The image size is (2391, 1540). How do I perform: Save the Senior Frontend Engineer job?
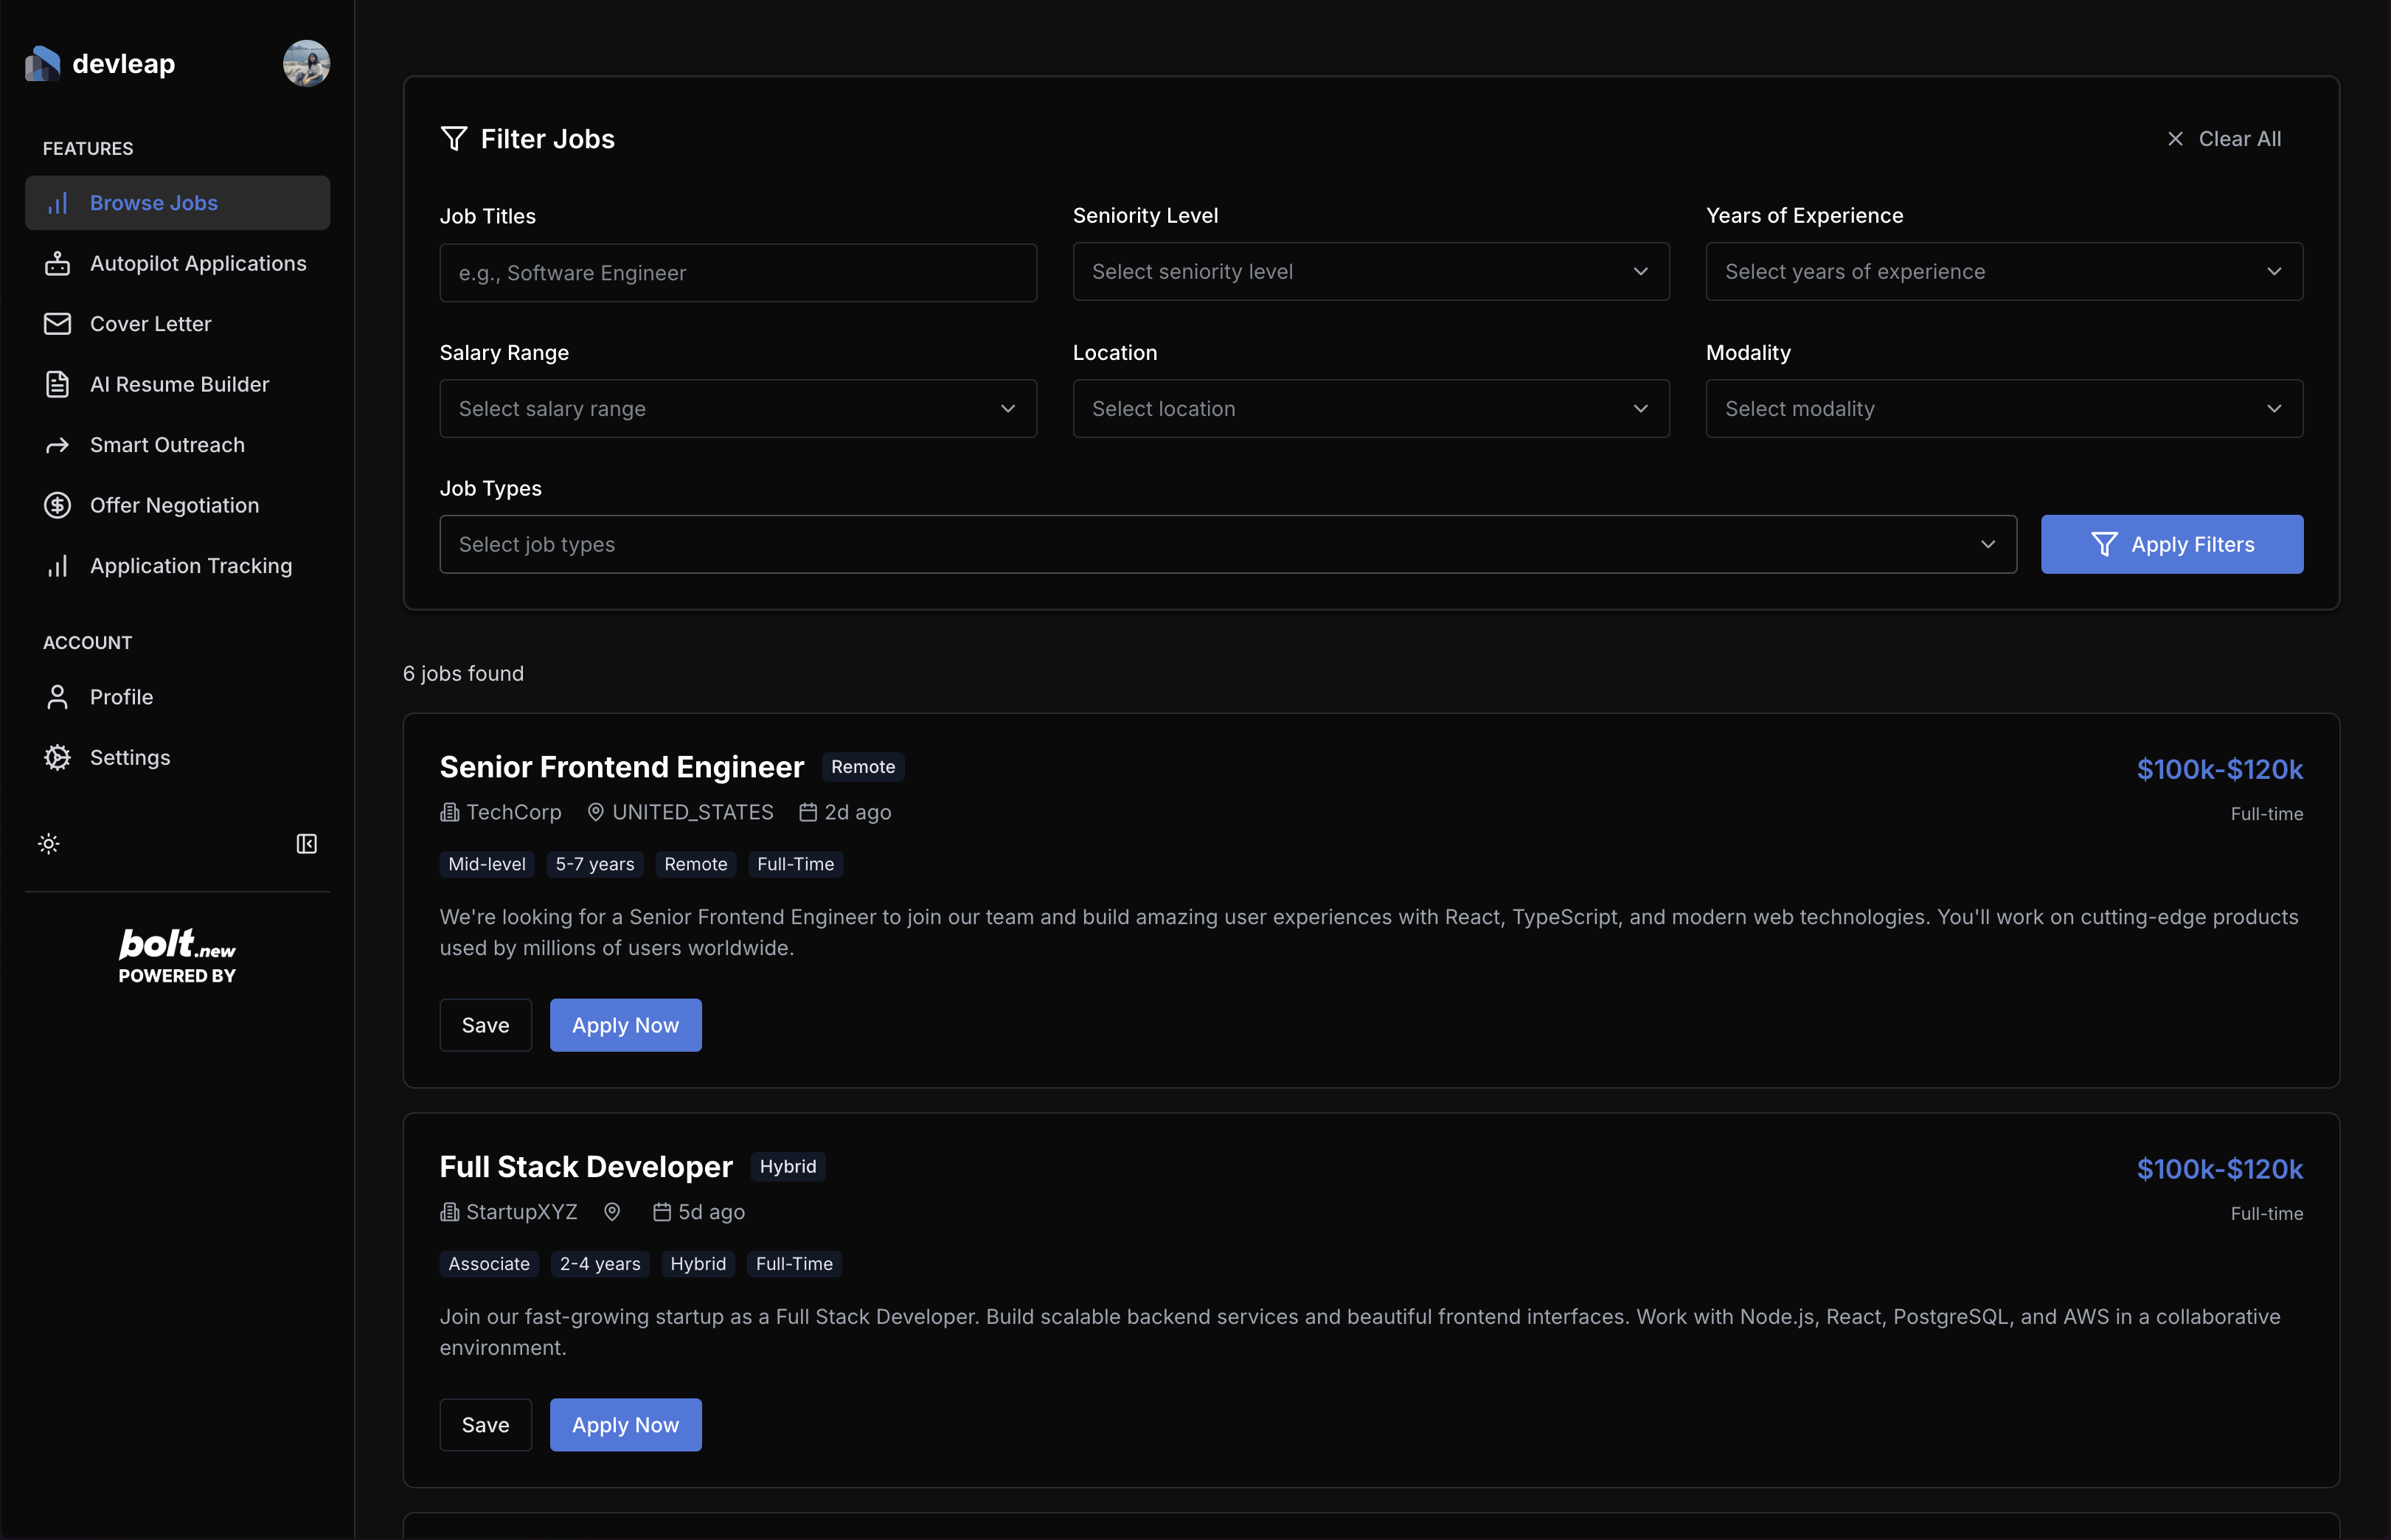(x=485, y=1025)
